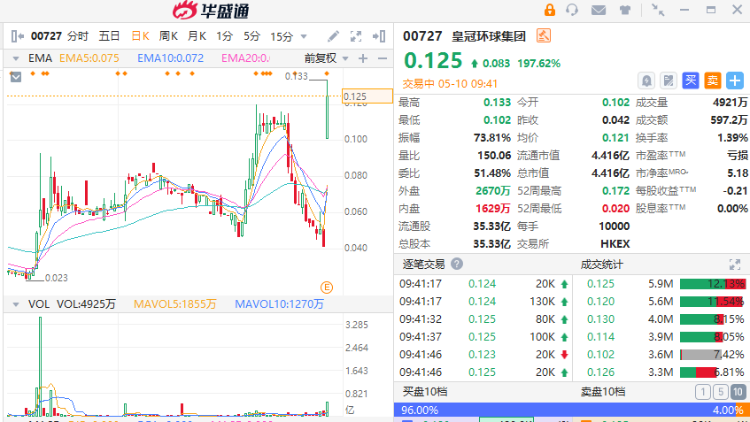Click the 华盛通 logo
This screenshot has width=750, height=422.
coord(211,10)
